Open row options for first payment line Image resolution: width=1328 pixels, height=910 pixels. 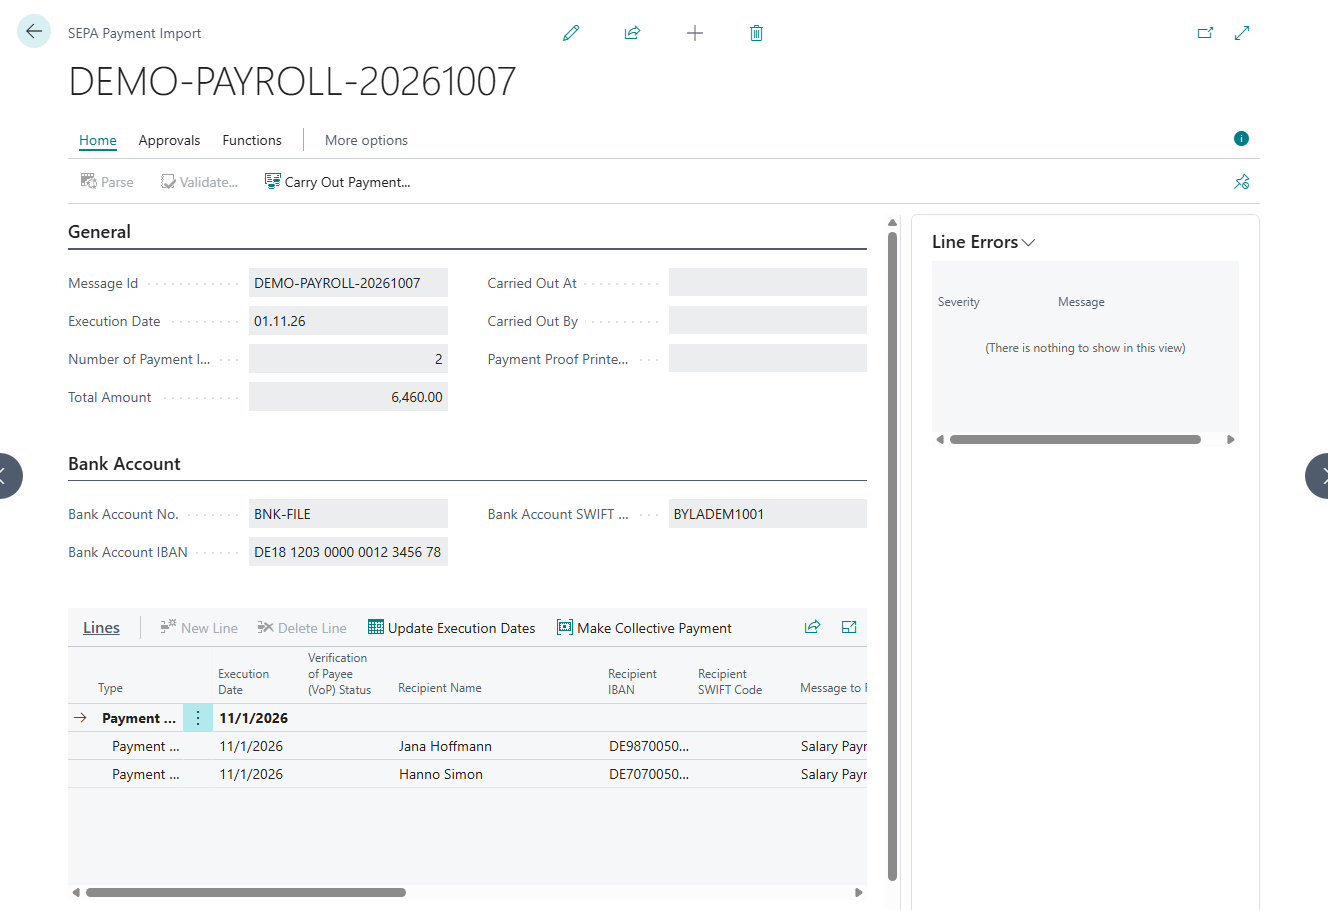click(x=198, y=718)
